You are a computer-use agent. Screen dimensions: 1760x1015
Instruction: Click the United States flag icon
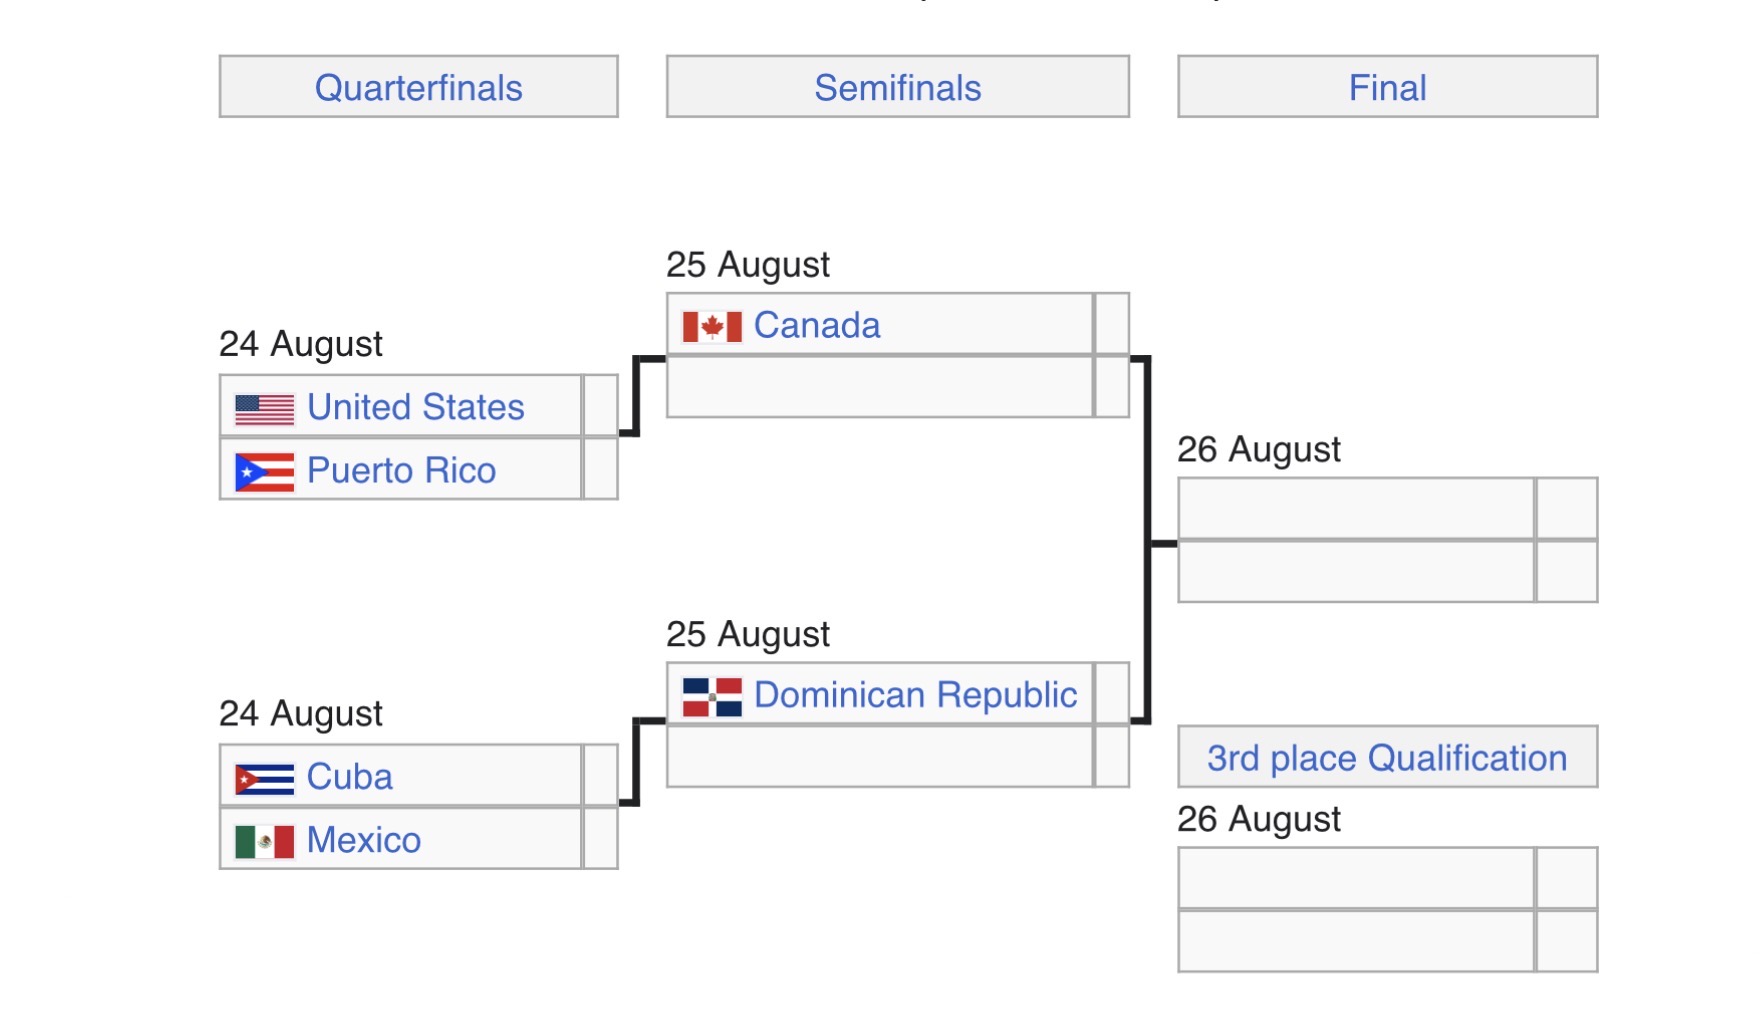pyautogui.click(x=265, y=409)
